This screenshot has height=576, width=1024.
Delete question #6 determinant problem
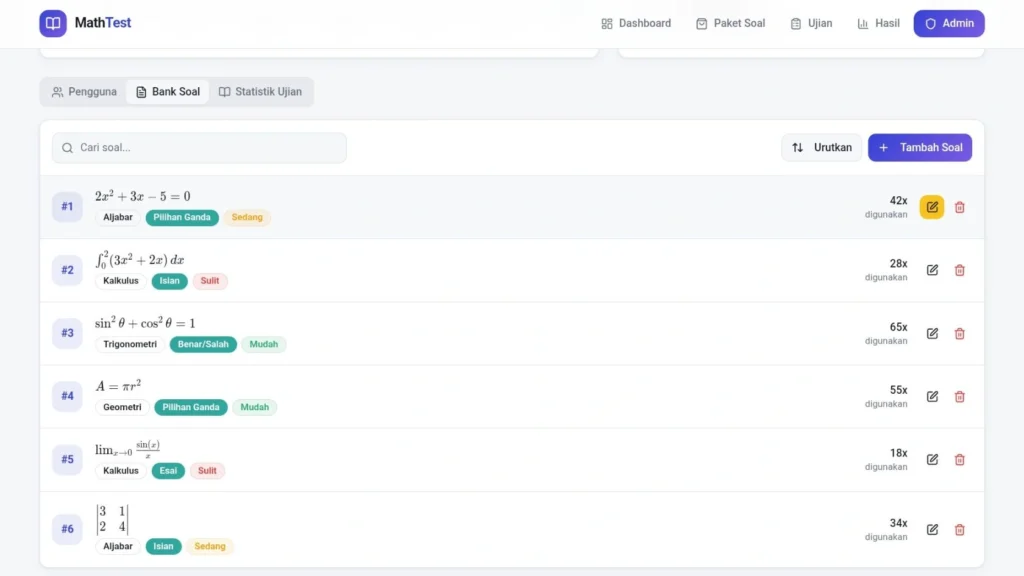click(x=959, y=529)
